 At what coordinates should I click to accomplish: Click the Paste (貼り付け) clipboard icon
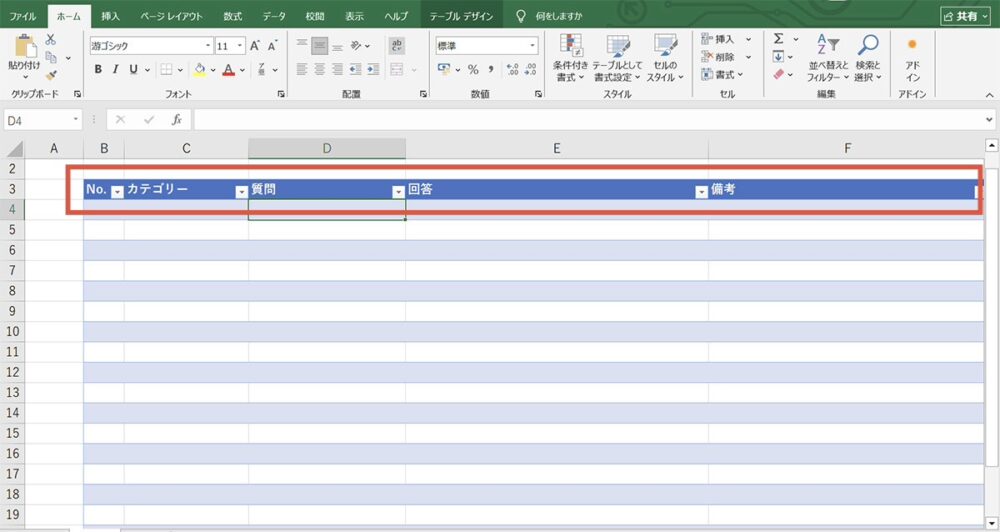(26, 47)
